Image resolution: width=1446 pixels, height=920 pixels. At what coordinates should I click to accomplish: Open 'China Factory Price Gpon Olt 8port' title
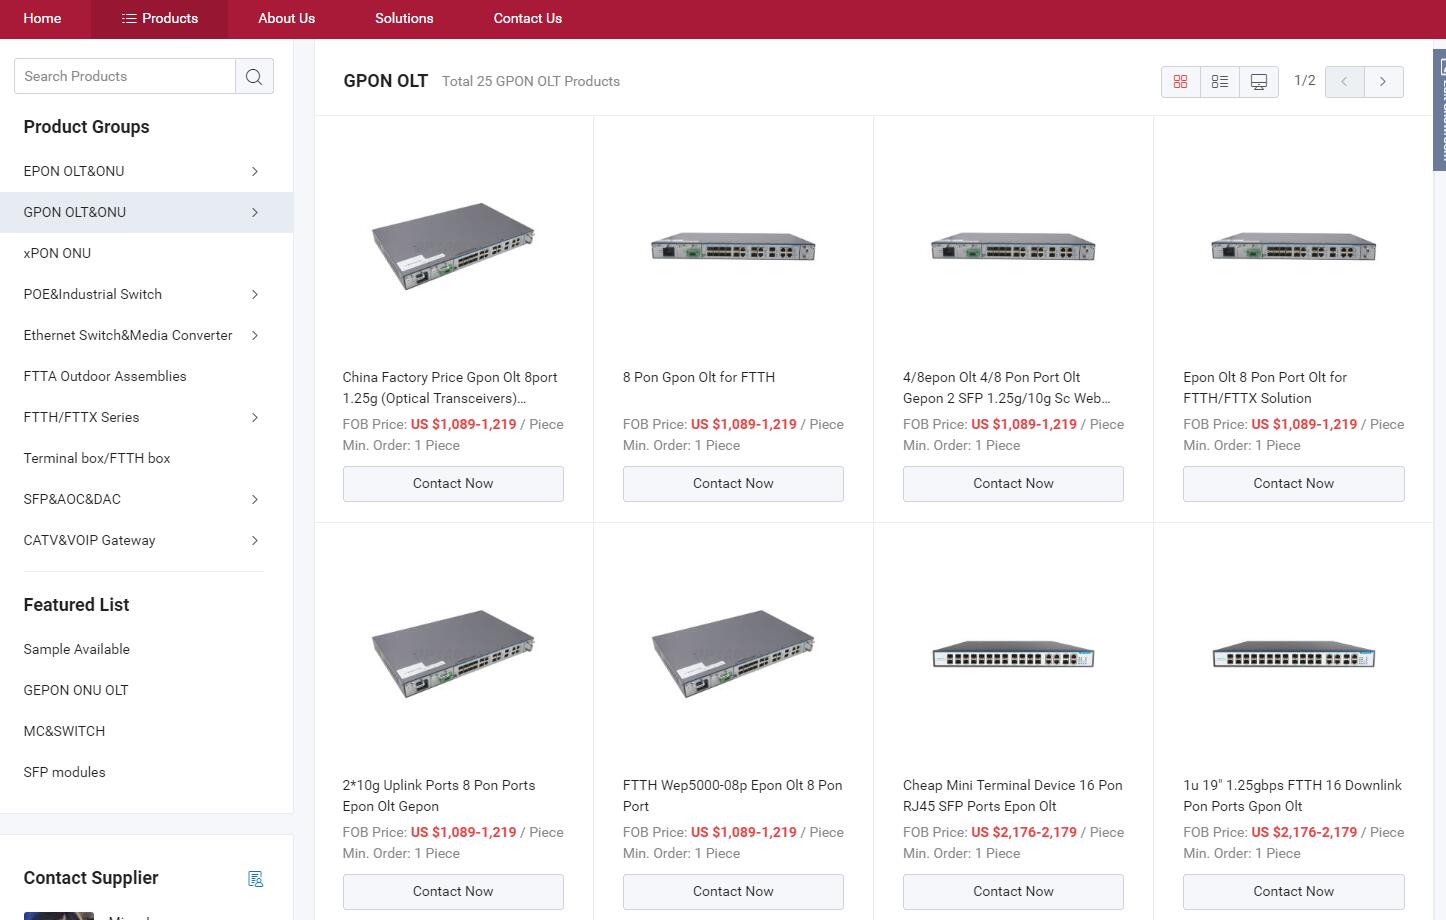(450, 388)
